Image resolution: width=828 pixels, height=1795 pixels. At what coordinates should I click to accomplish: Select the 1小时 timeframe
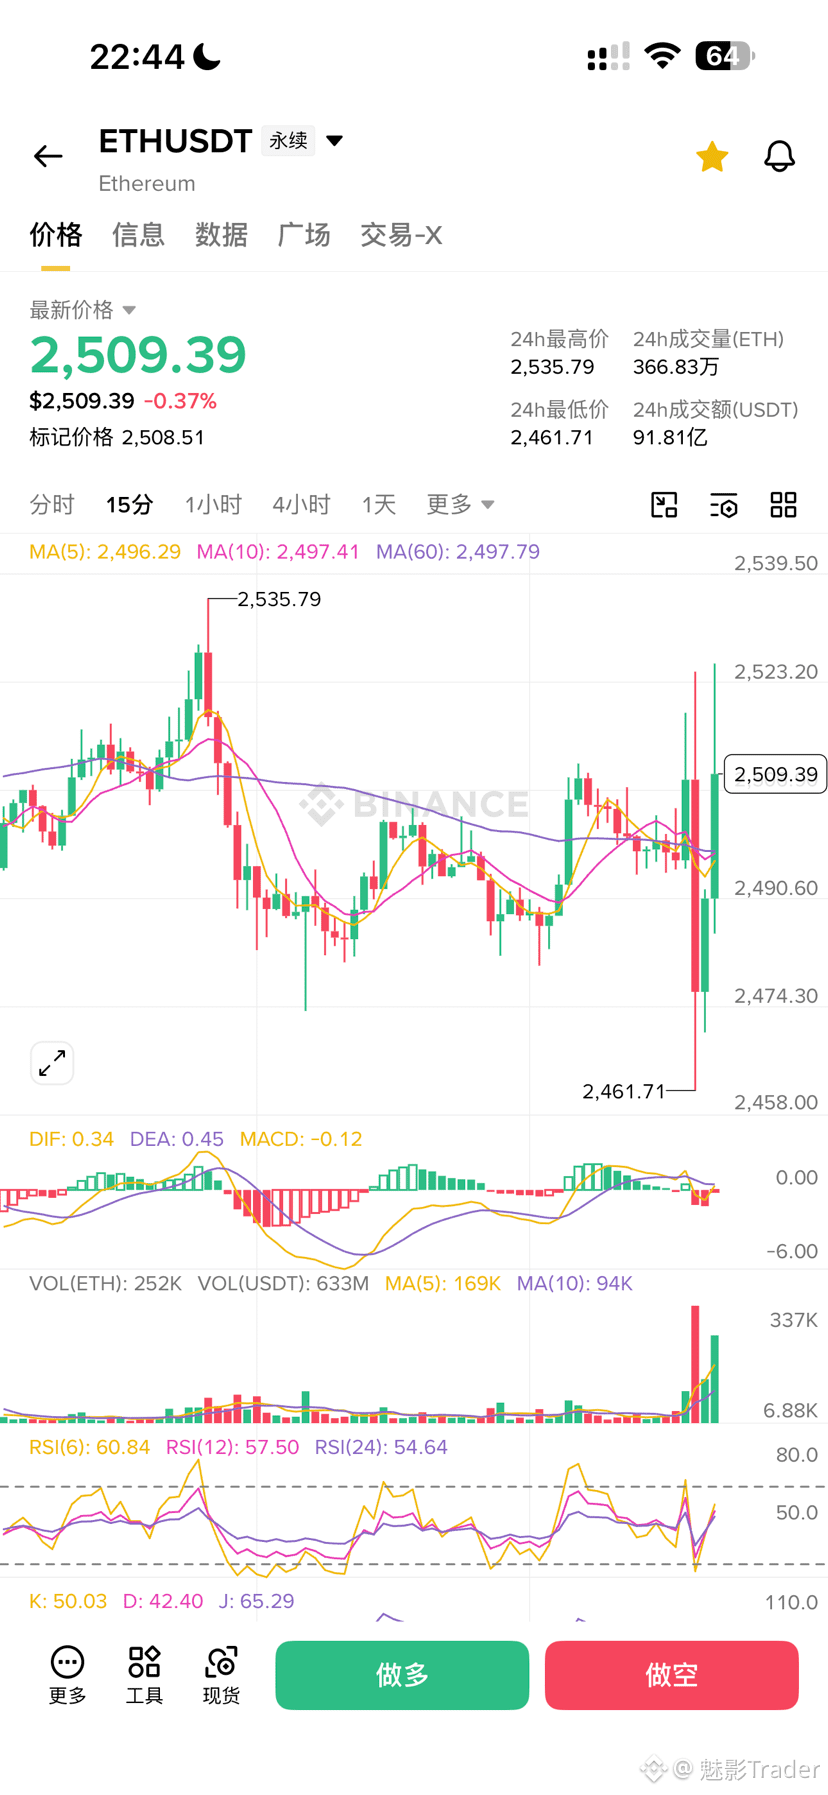(213, 505)
